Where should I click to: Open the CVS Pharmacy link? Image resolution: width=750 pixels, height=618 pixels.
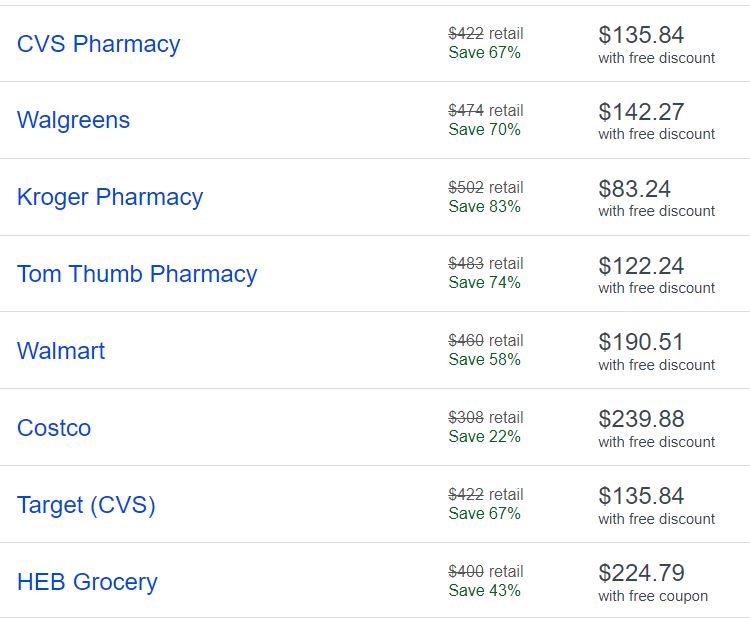pos(98,44)
